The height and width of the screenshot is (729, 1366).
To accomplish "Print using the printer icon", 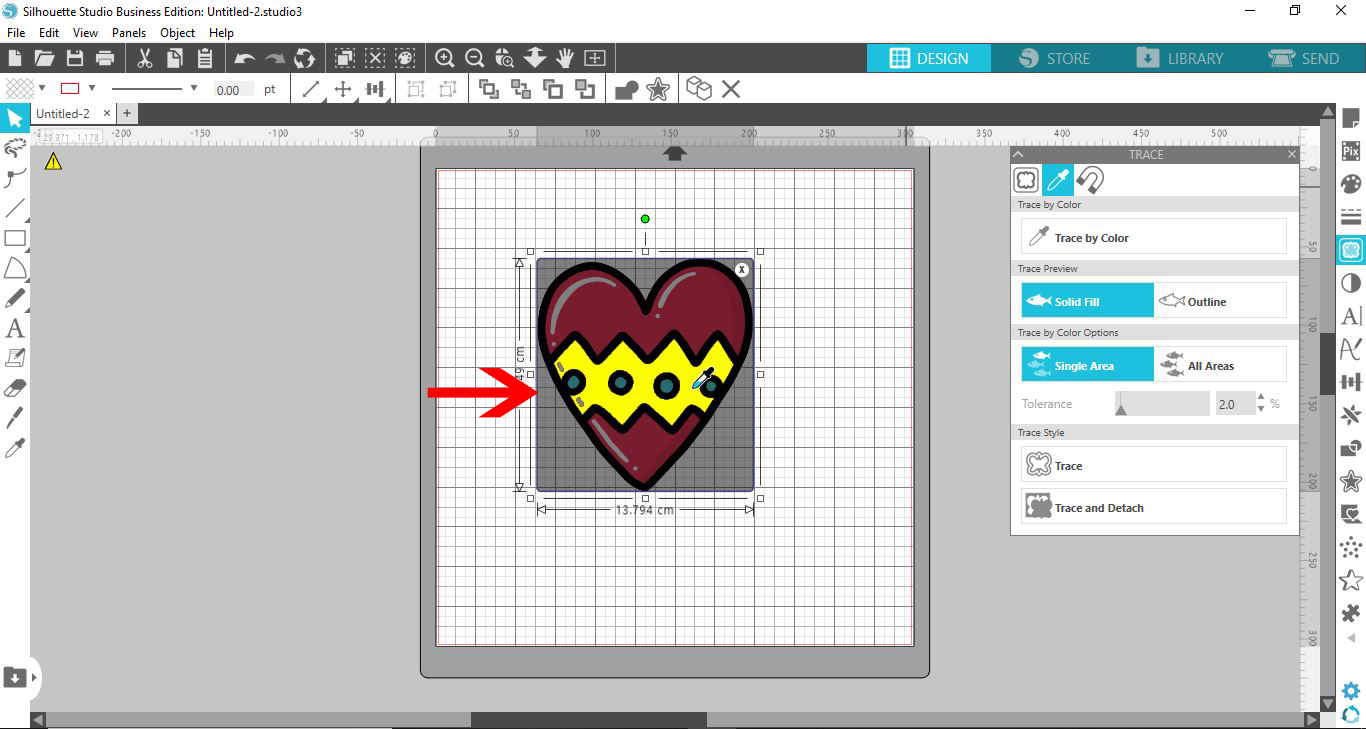I will point(105,58).
